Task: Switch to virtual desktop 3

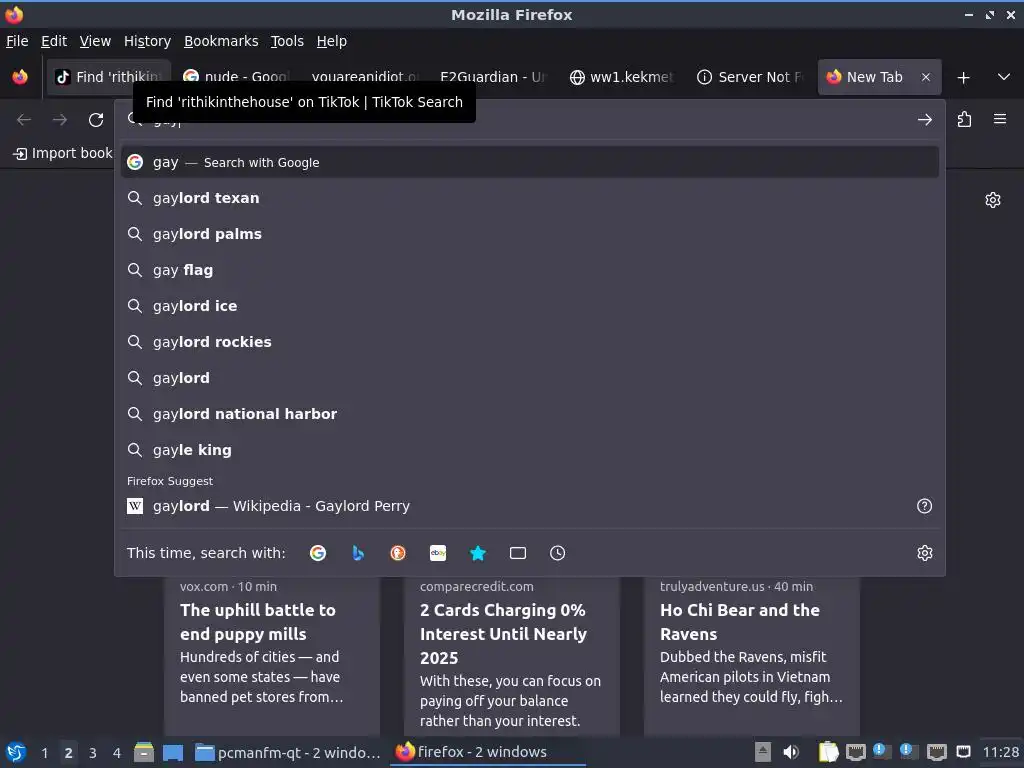Action: (x=93, y=753)
